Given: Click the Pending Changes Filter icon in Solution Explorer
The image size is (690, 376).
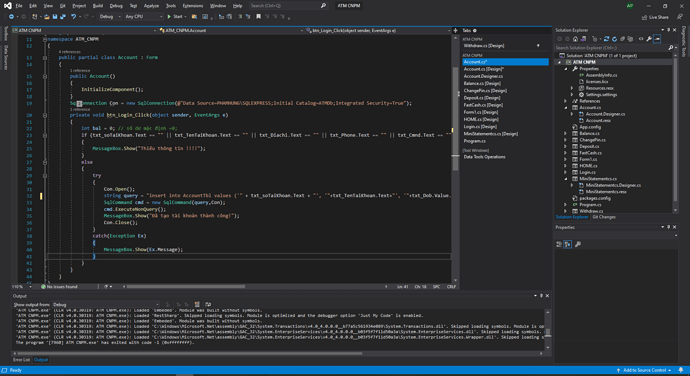Looking at the screenshot, I should 595,39.
